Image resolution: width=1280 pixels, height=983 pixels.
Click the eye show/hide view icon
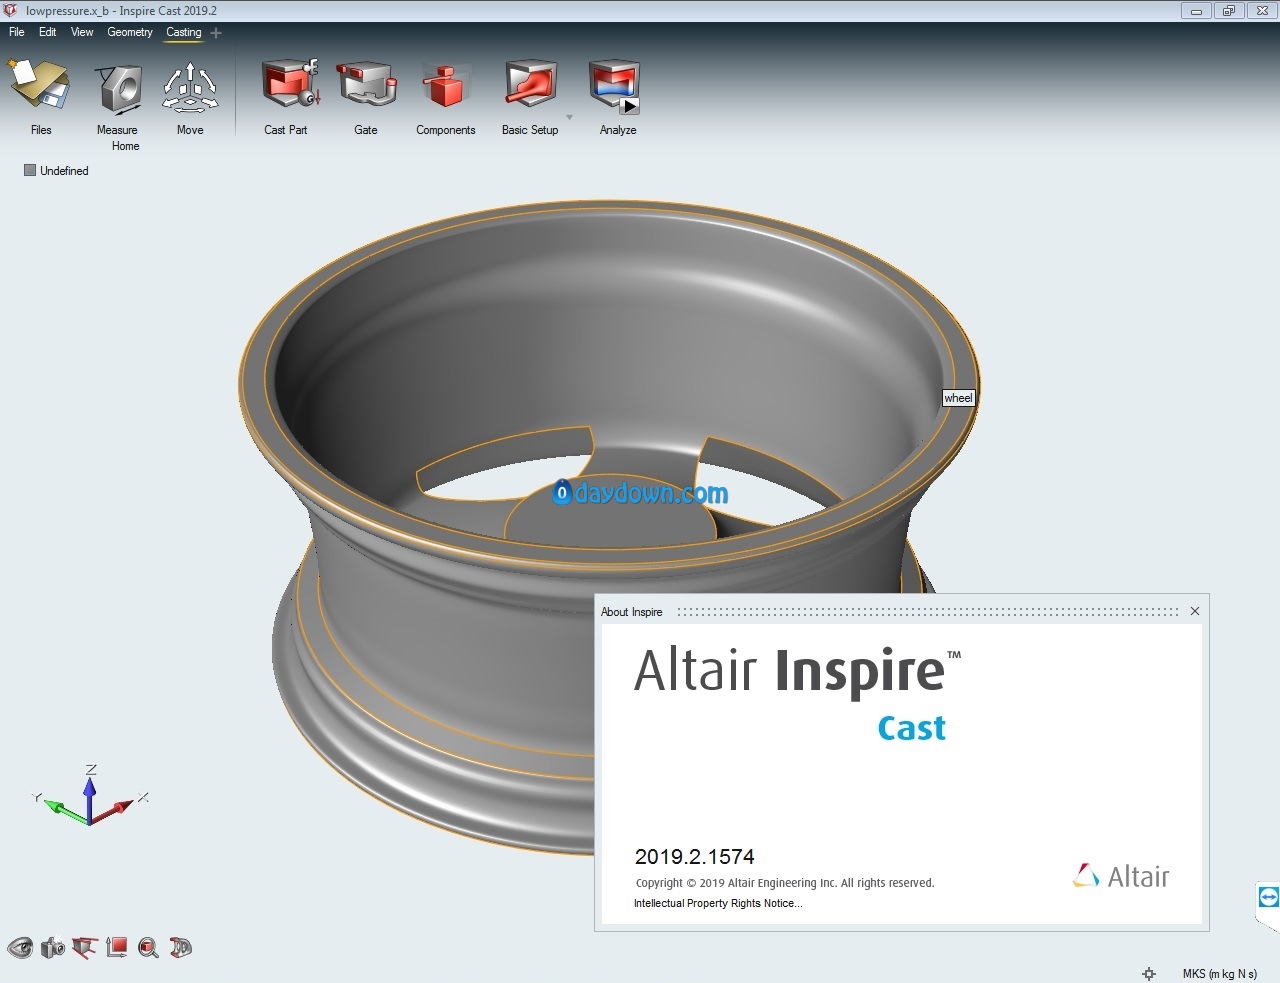20,947
